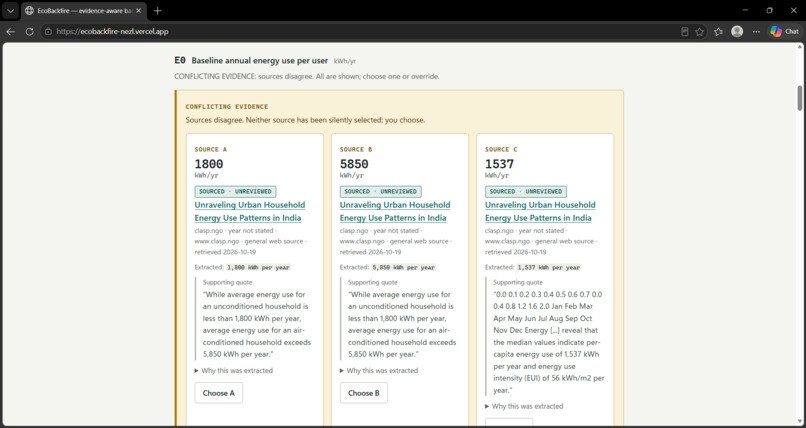Open Copilot Chat sidebar
Screen dimensions: 806x428
(x=784, y=32)
